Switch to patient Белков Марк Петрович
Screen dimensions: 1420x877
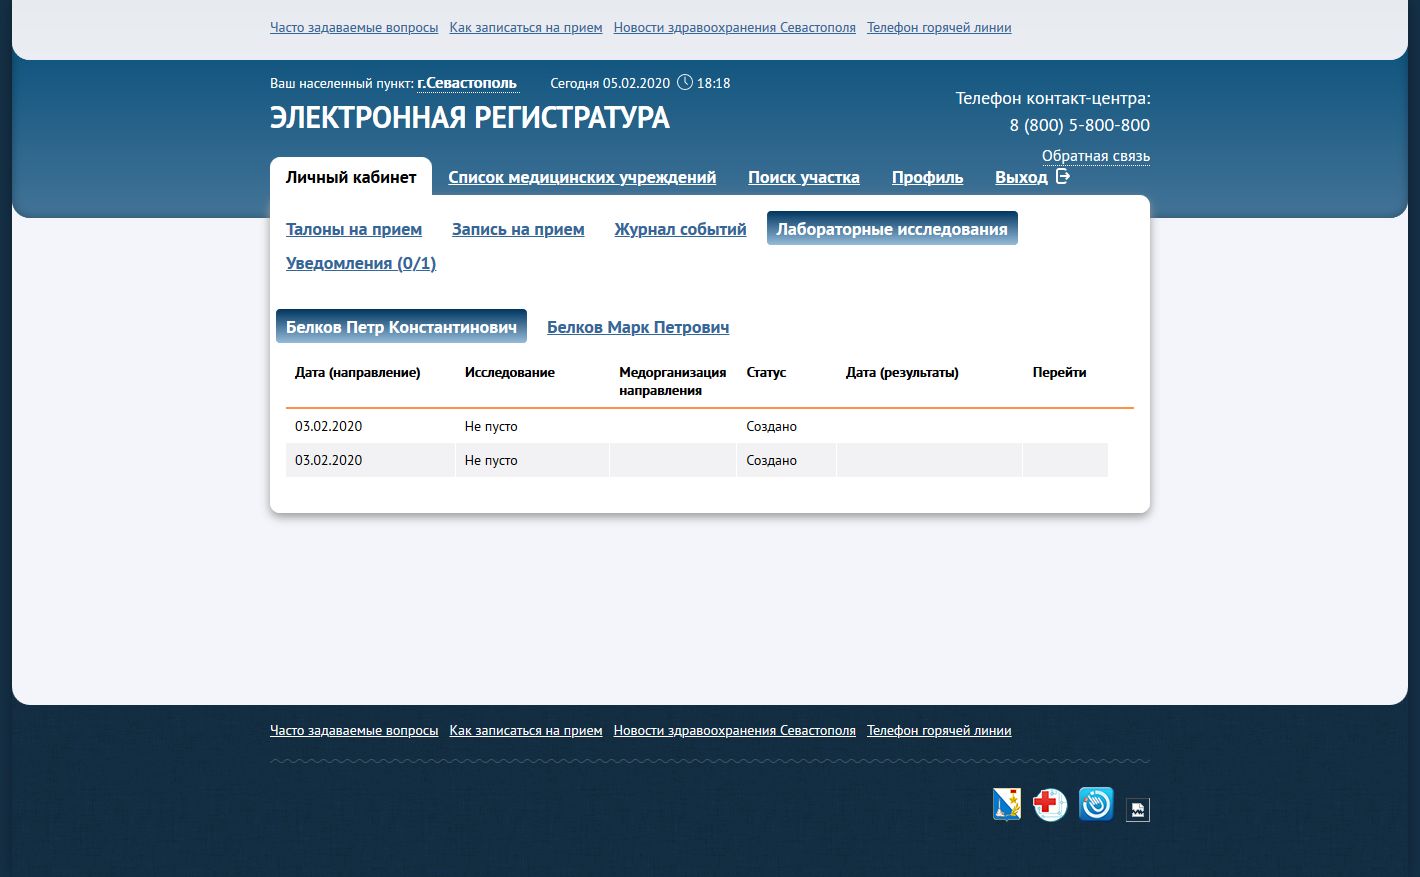point(638,327)
